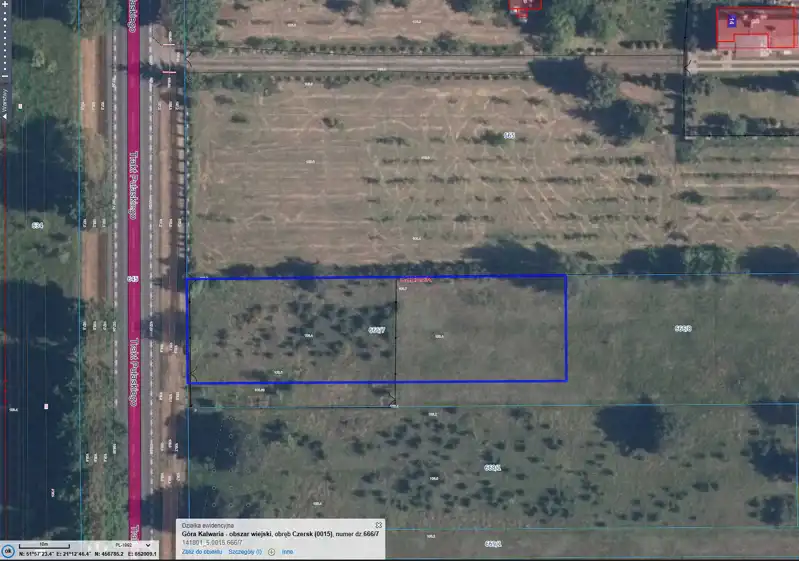Click the parcel 665 label in the field
The width and height of the screenshot is (799, 561).
(509, 135)
